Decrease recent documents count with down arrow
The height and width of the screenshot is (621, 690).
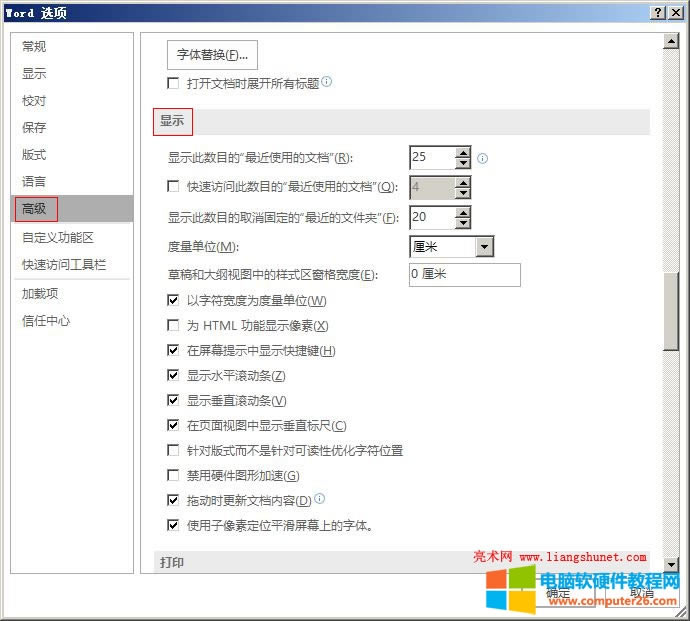462,163
